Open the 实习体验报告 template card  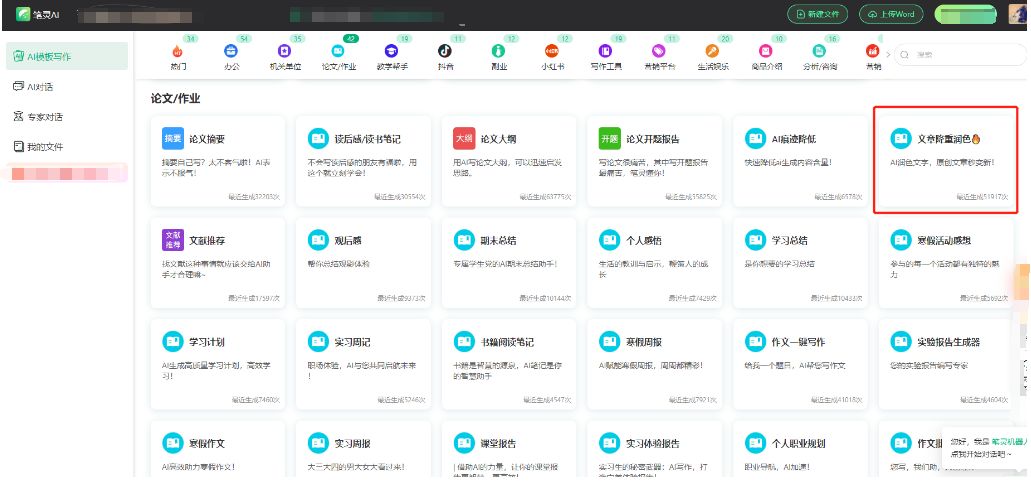655,449
